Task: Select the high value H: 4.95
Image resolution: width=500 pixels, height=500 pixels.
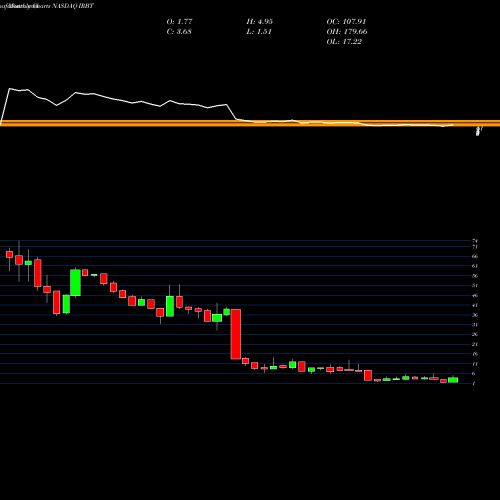Action: pos(260,22)
